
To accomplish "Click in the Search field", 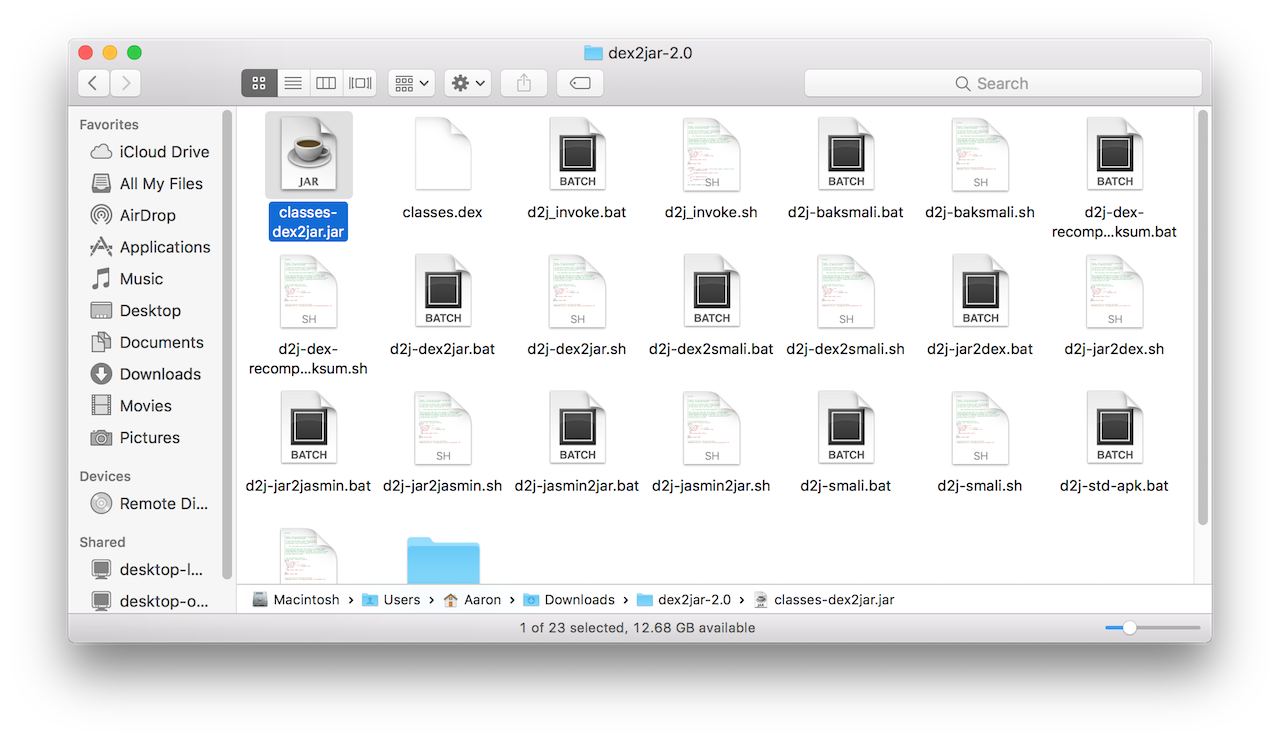I will pos(1002,83).
